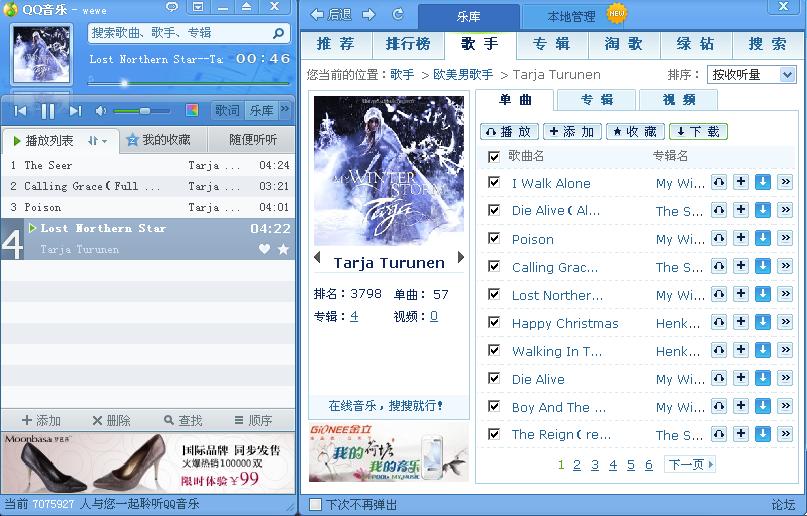The width and height of the screenshot is (807, 516).
Task: Mute the volume speaker icon
Action: click(x=101, y=111)
